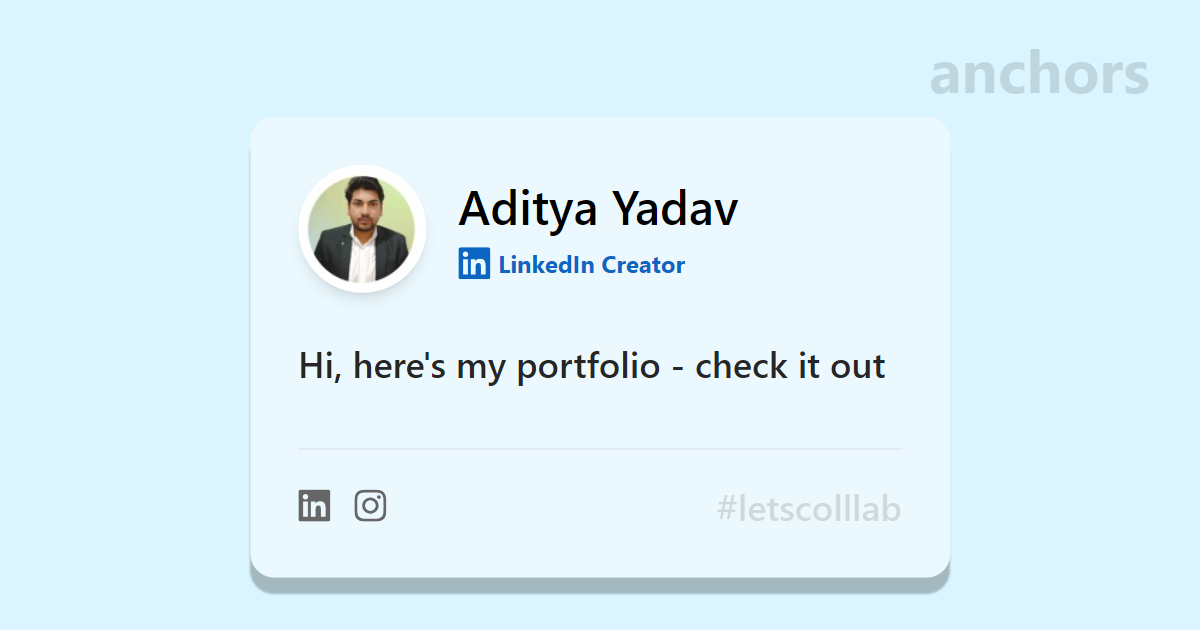Viewport: 1200px width, 630px height.
Task: Open the grey LinkedIn icon in card footer
Action: [x=314, y=506]
